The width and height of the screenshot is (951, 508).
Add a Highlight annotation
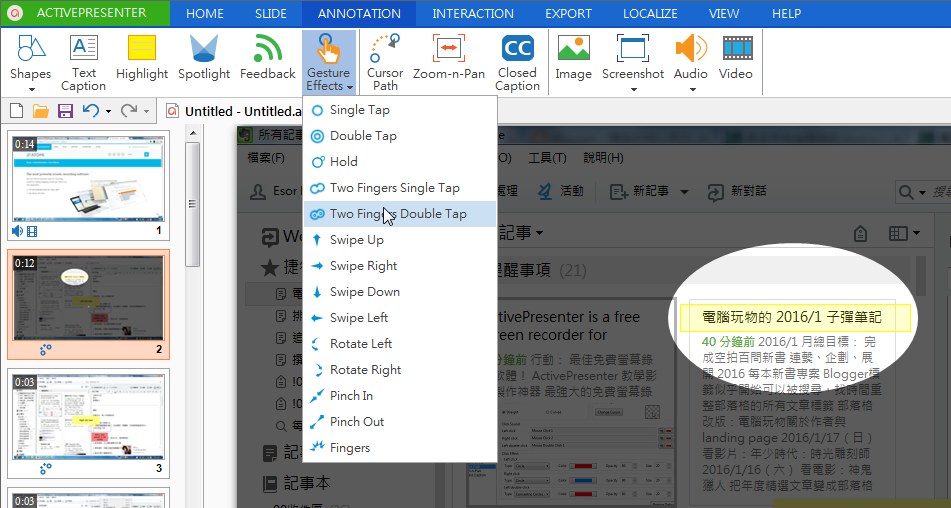pos(142,58)
